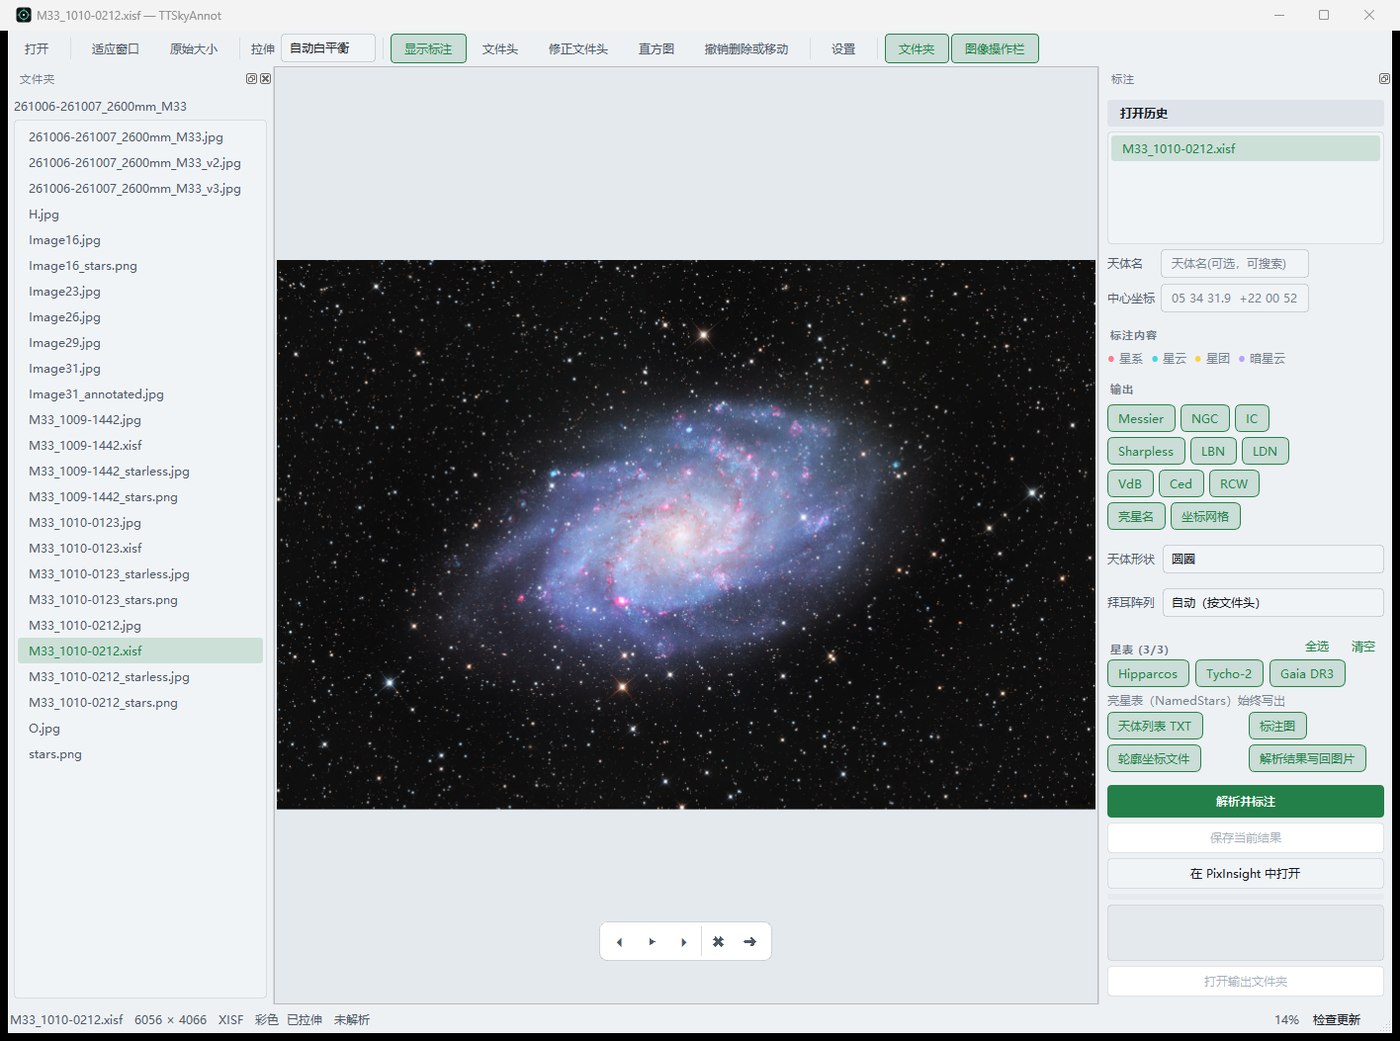Viewport: 1400px width, 1041px height.
Task: Select Image31_annotated.jpg in file list
Action: pyautogui.click(x=140, y=394)
